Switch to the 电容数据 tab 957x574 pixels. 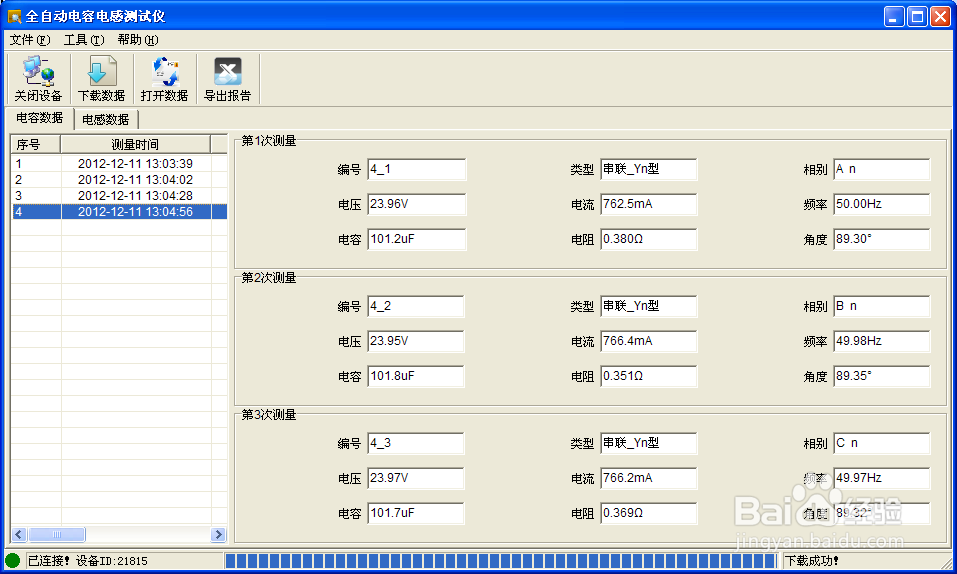click(40, 118)
